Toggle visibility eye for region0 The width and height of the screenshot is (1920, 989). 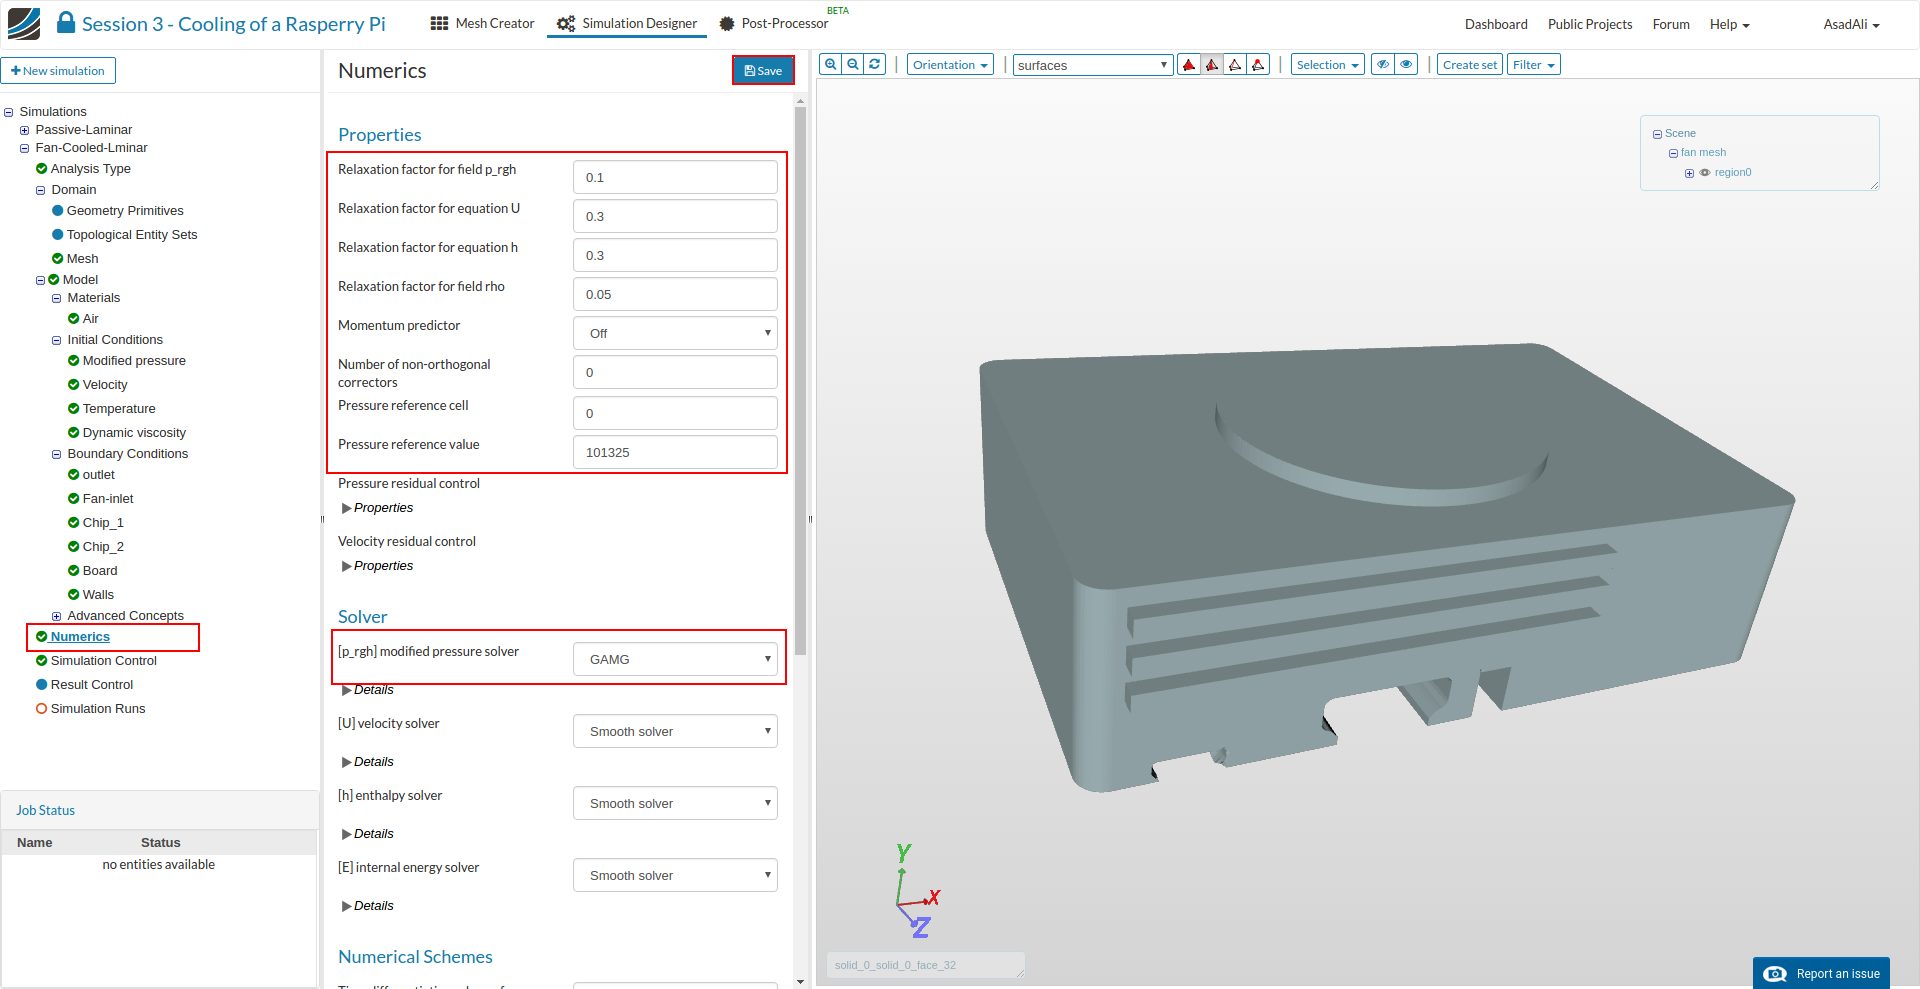pyautogui.click(x=1705, y=173)
